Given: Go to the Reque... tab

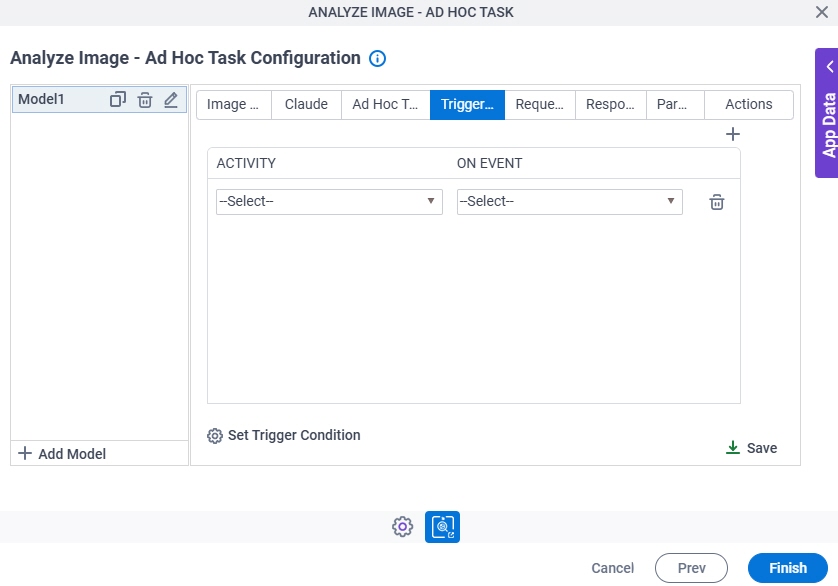Looking at the screenshot, I should (540, 104).
